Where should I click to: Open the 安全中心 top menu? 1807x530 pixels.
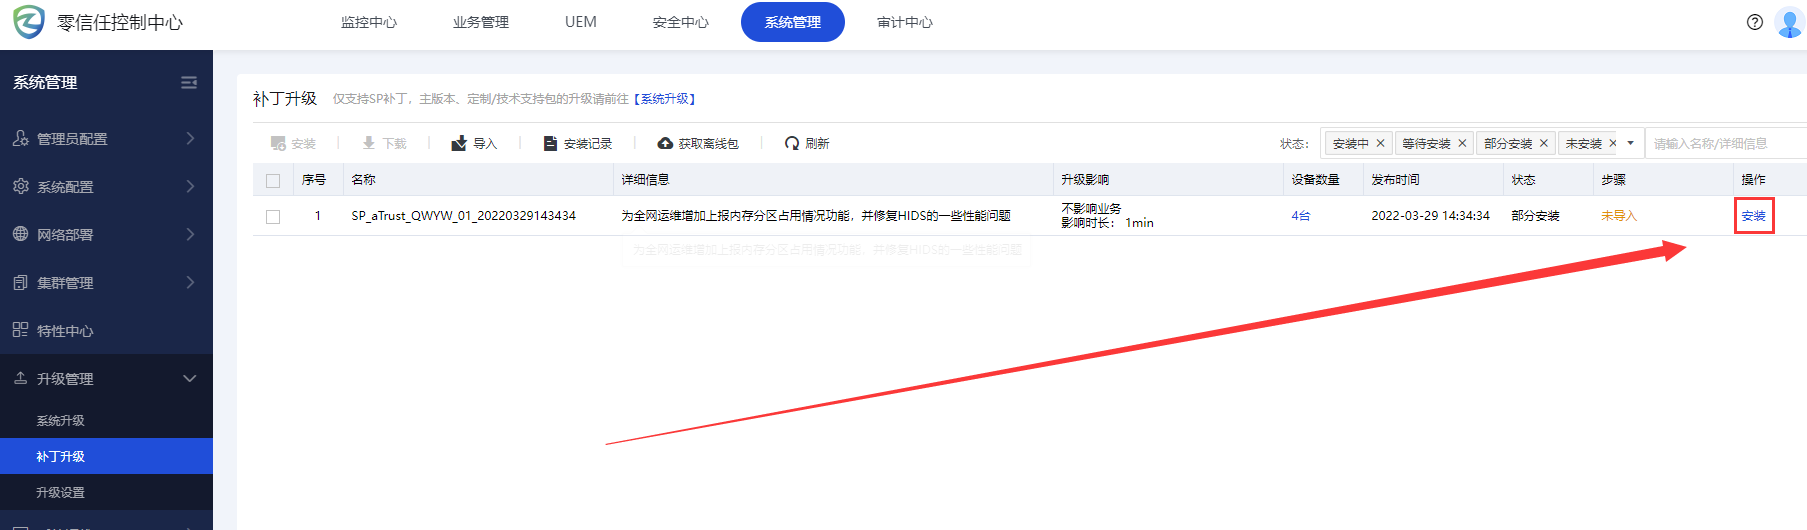tap(680, 22)
